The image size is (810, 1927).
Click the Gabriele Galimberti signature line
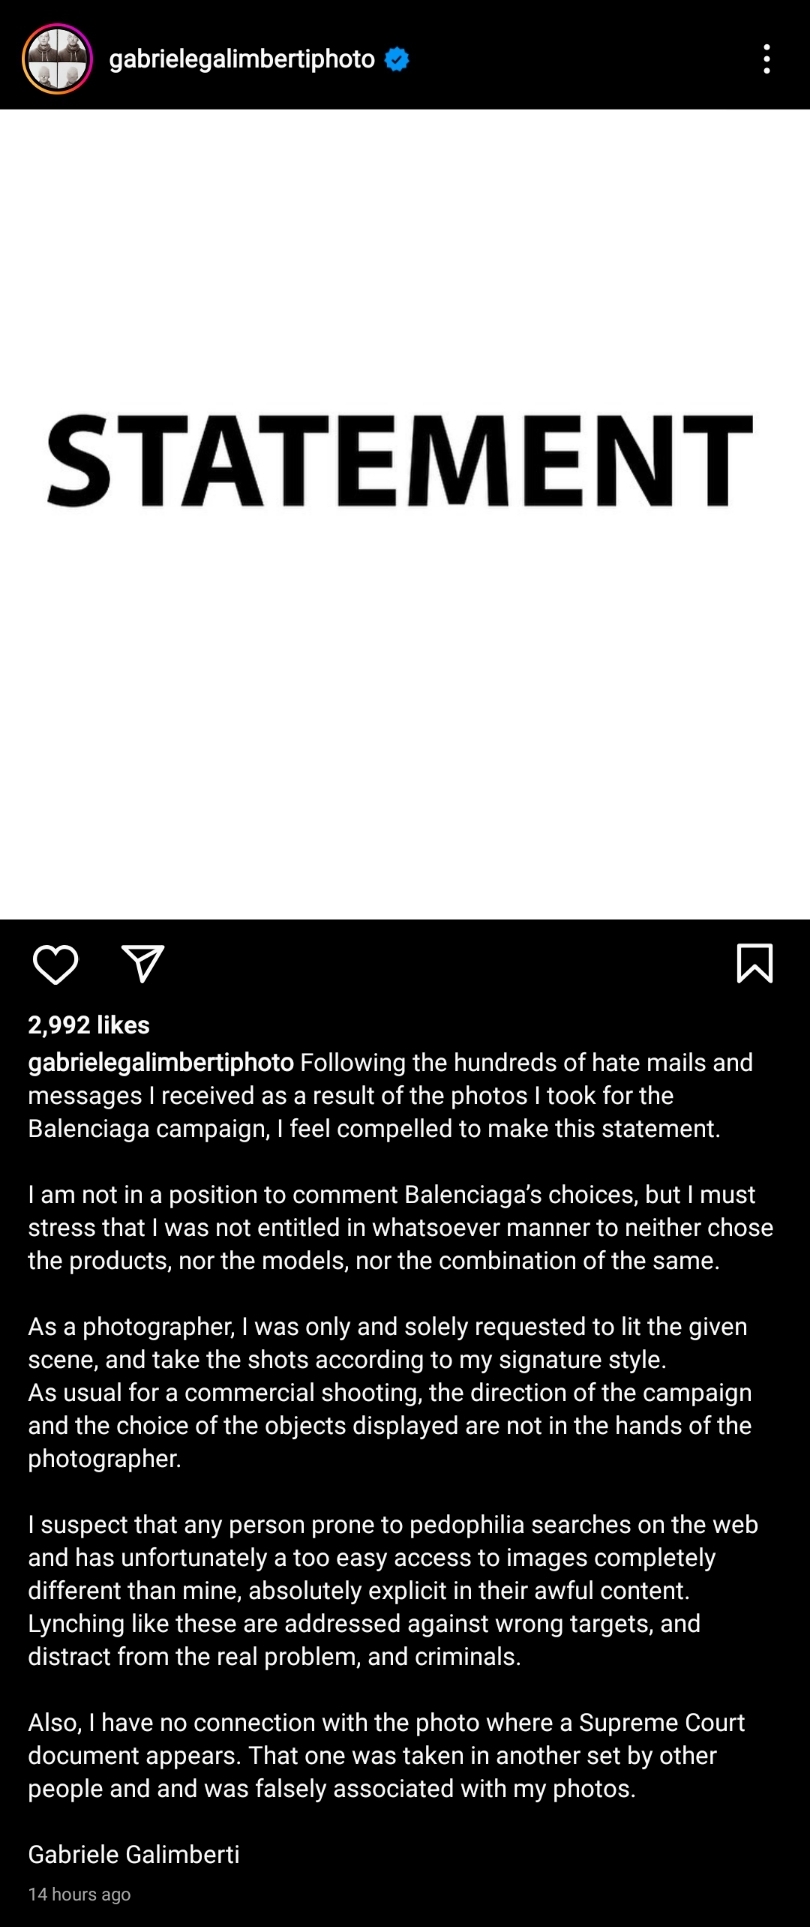click(x=134, y=1854)
